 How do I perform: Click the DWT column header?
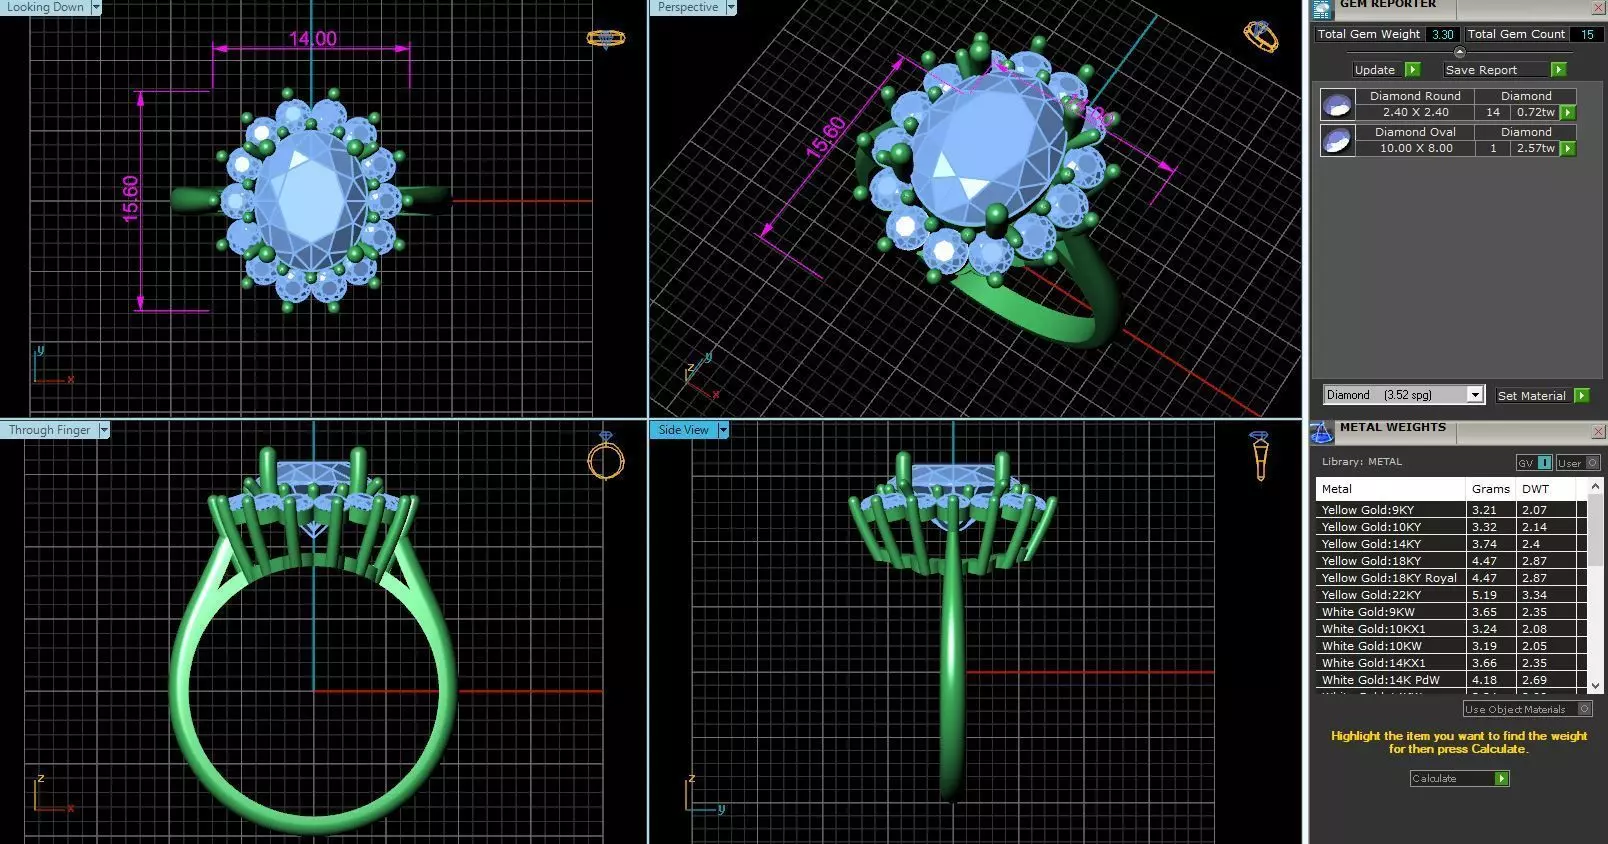(1546, 489)
